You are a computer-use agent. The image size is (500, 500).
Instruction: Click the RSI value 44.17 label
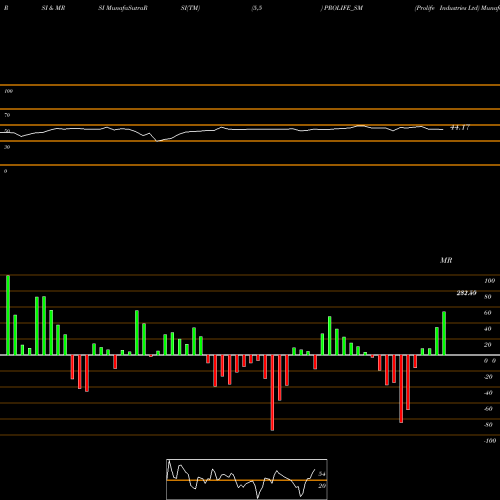[460, 128]
